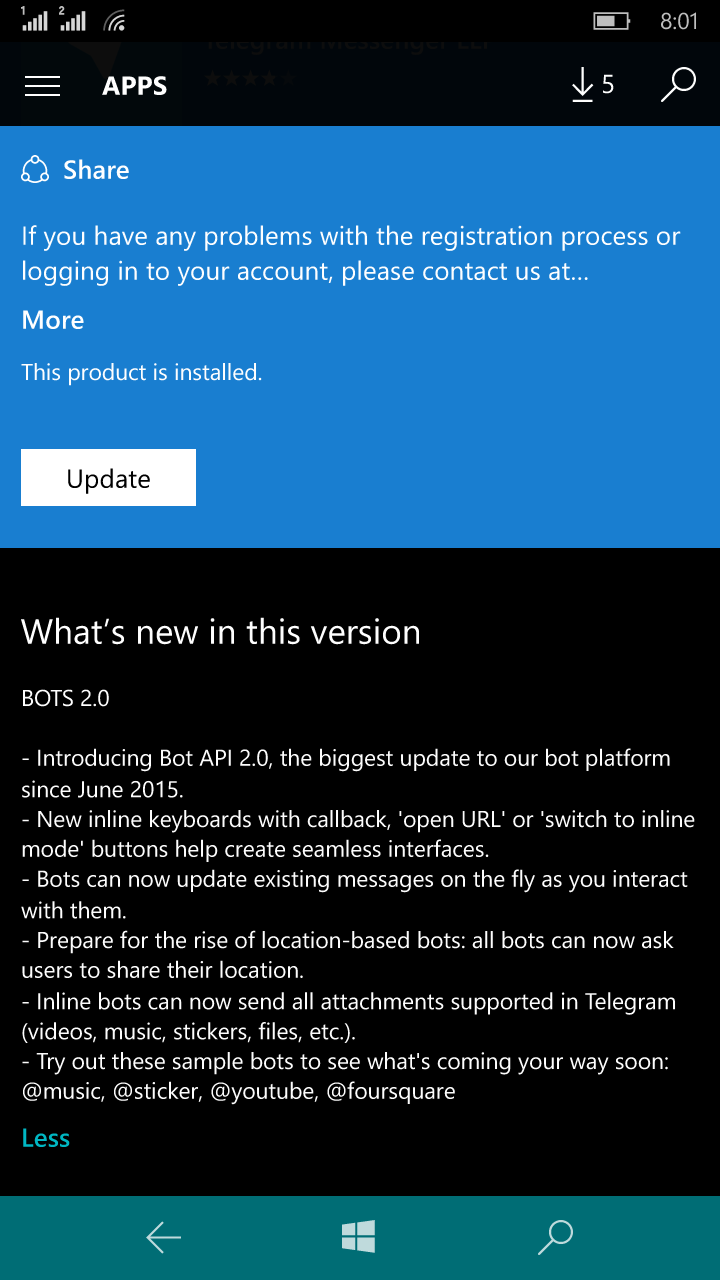
Task: Tap the search magnifier in bottom navigation bar
Action: coord(555,1237)
